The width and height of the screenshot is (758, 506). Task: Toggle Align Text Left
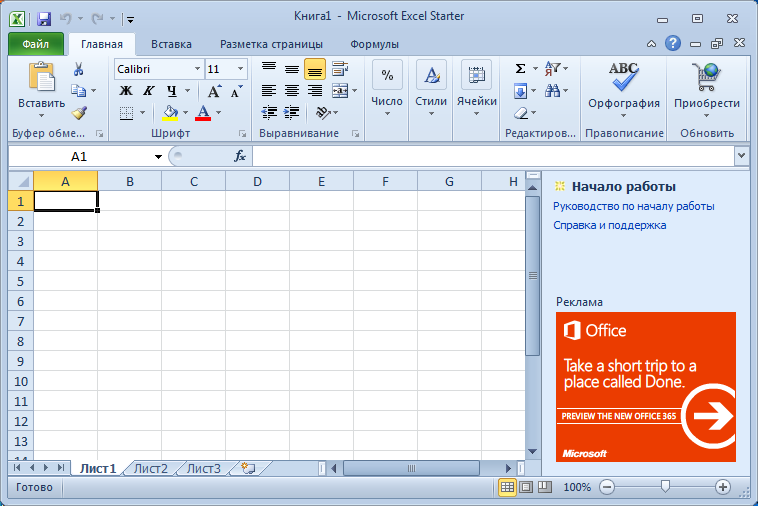(x=269, y=91)
